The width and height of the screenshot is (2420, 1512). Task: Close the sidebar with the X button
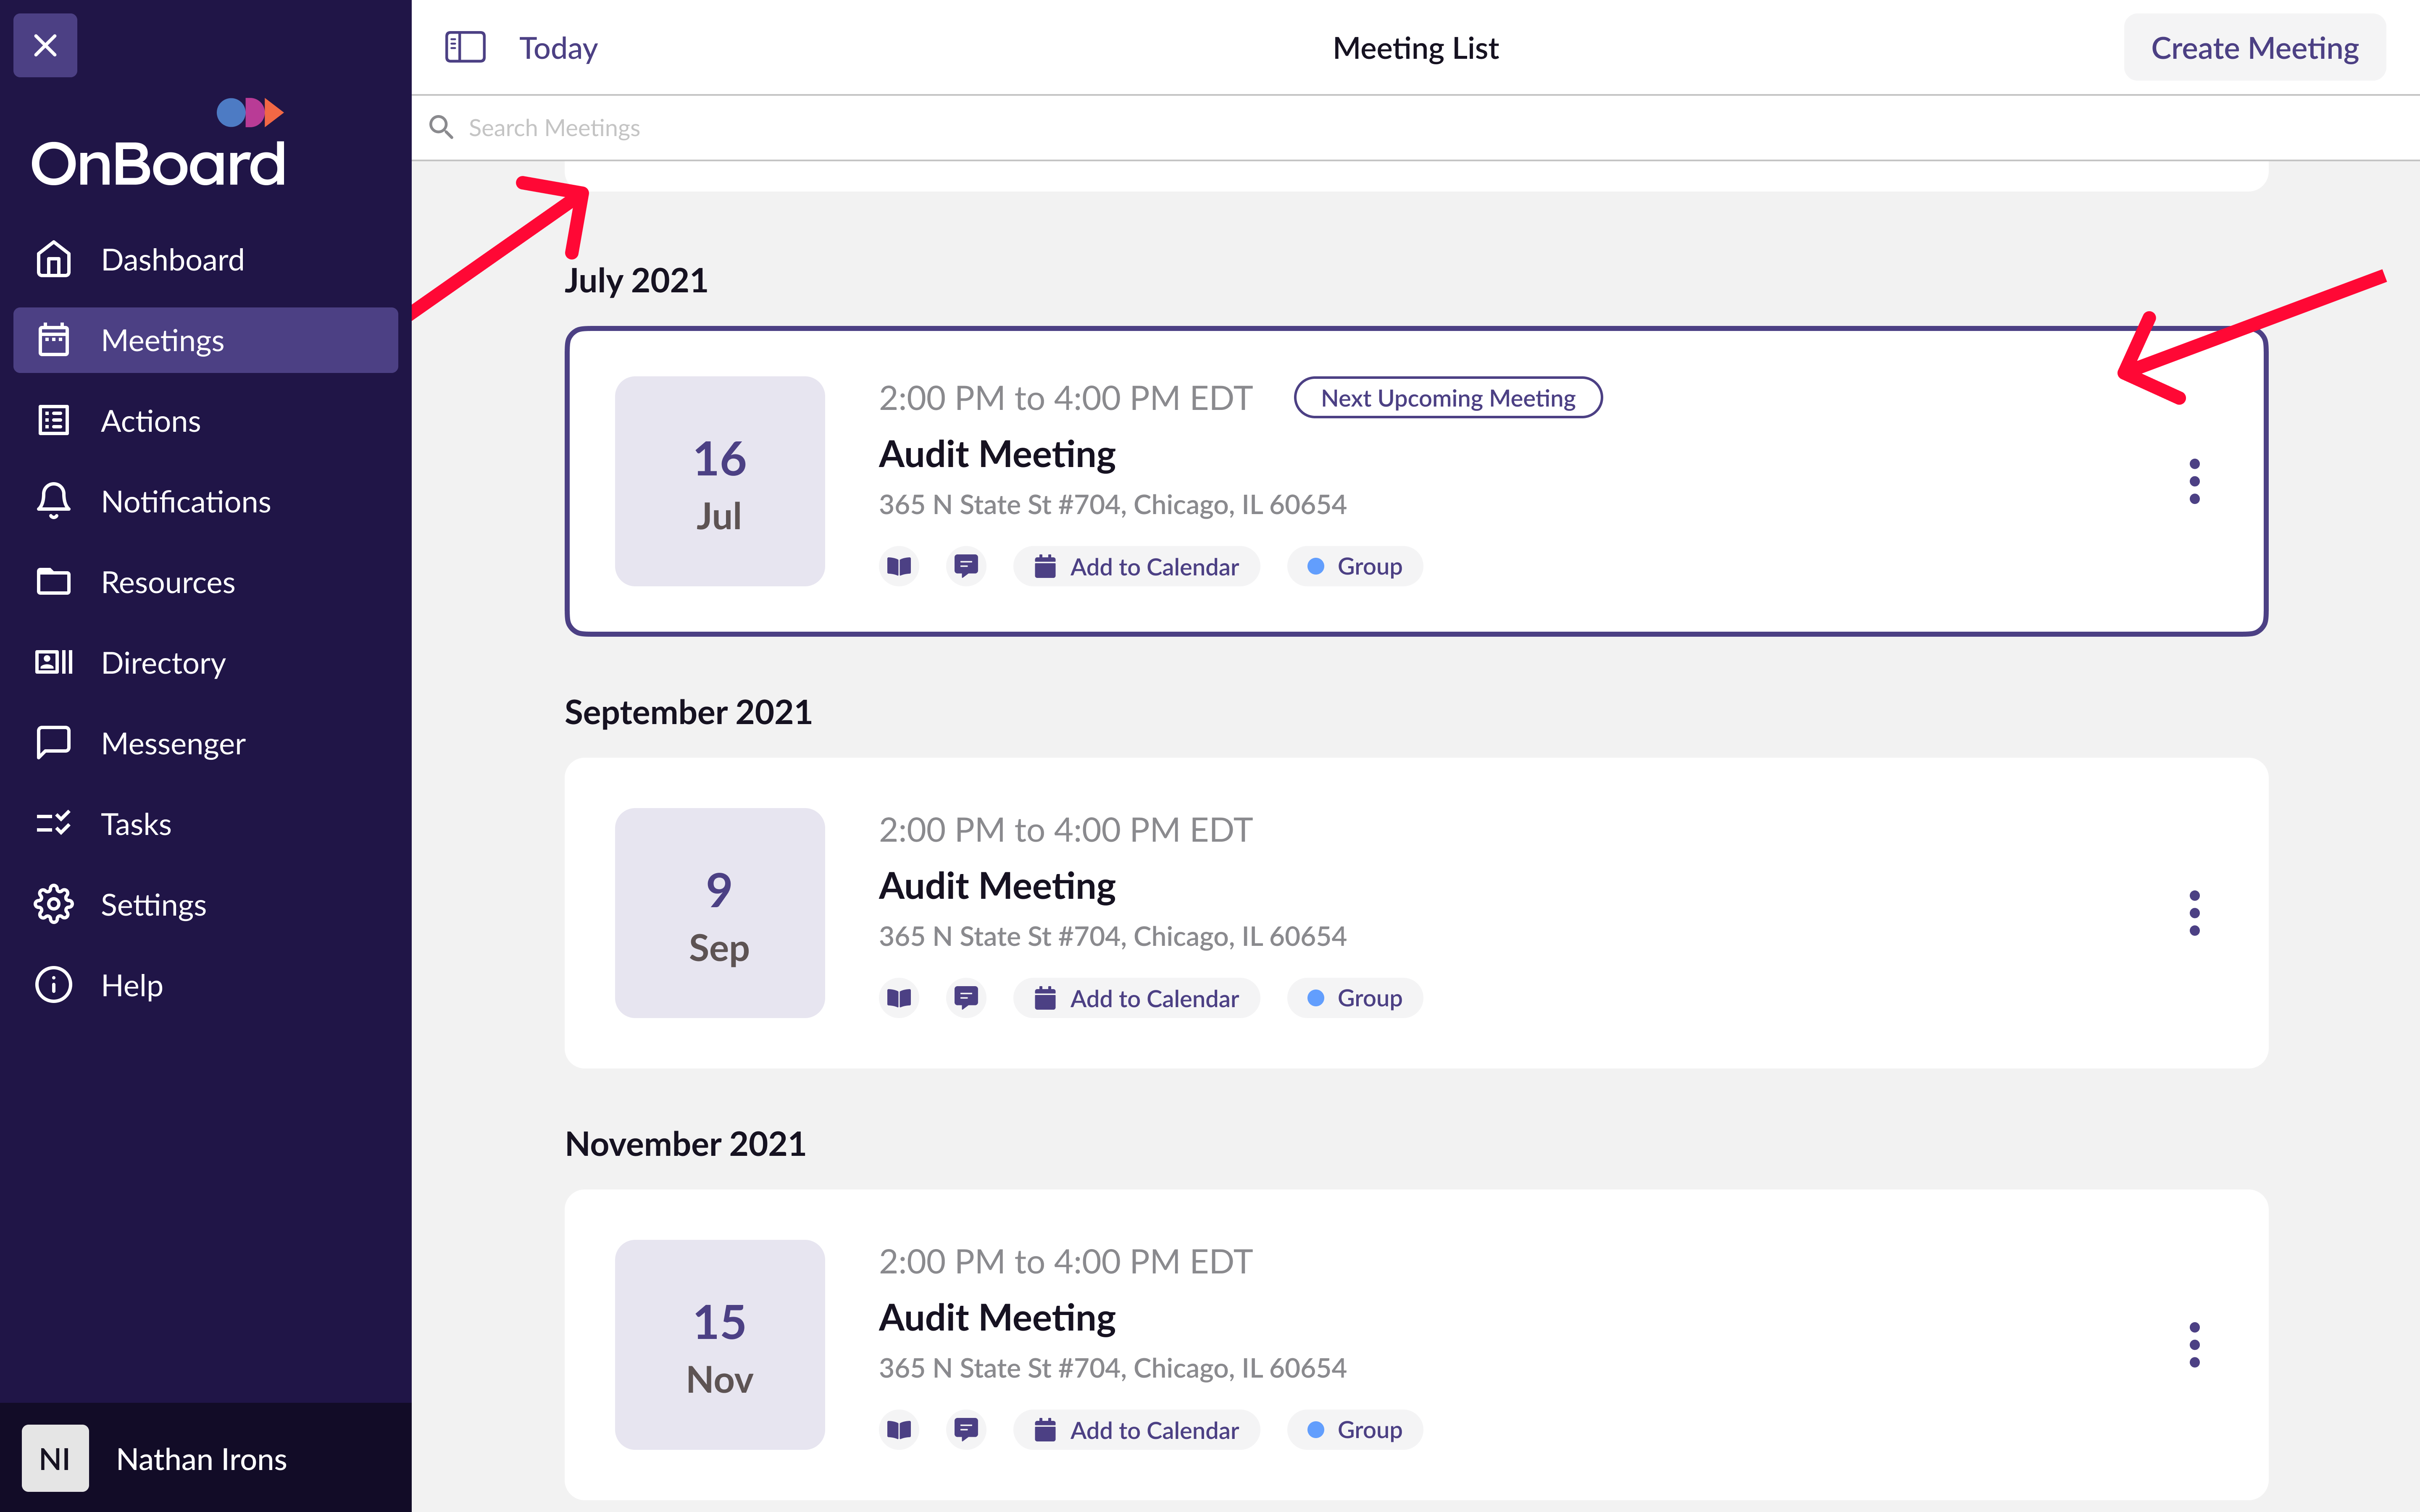tap(45, 45)
